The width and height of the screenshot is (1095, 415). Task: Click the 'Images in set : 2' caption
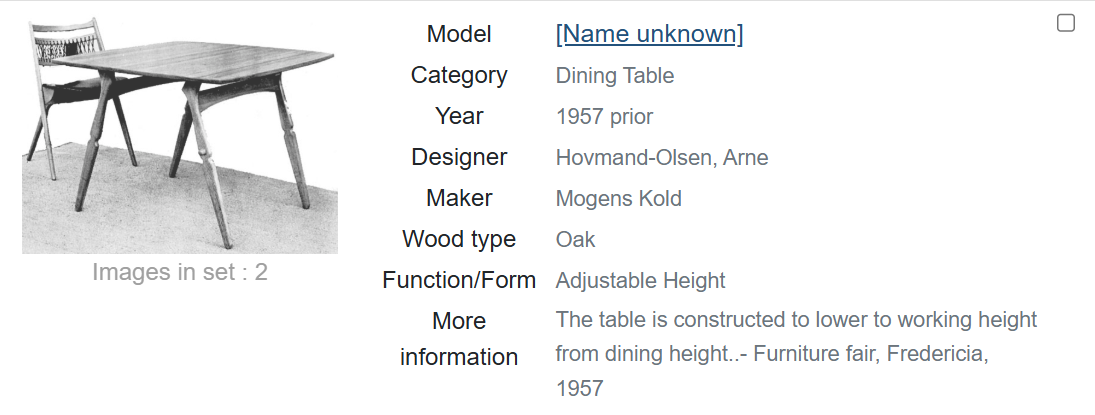180,272
